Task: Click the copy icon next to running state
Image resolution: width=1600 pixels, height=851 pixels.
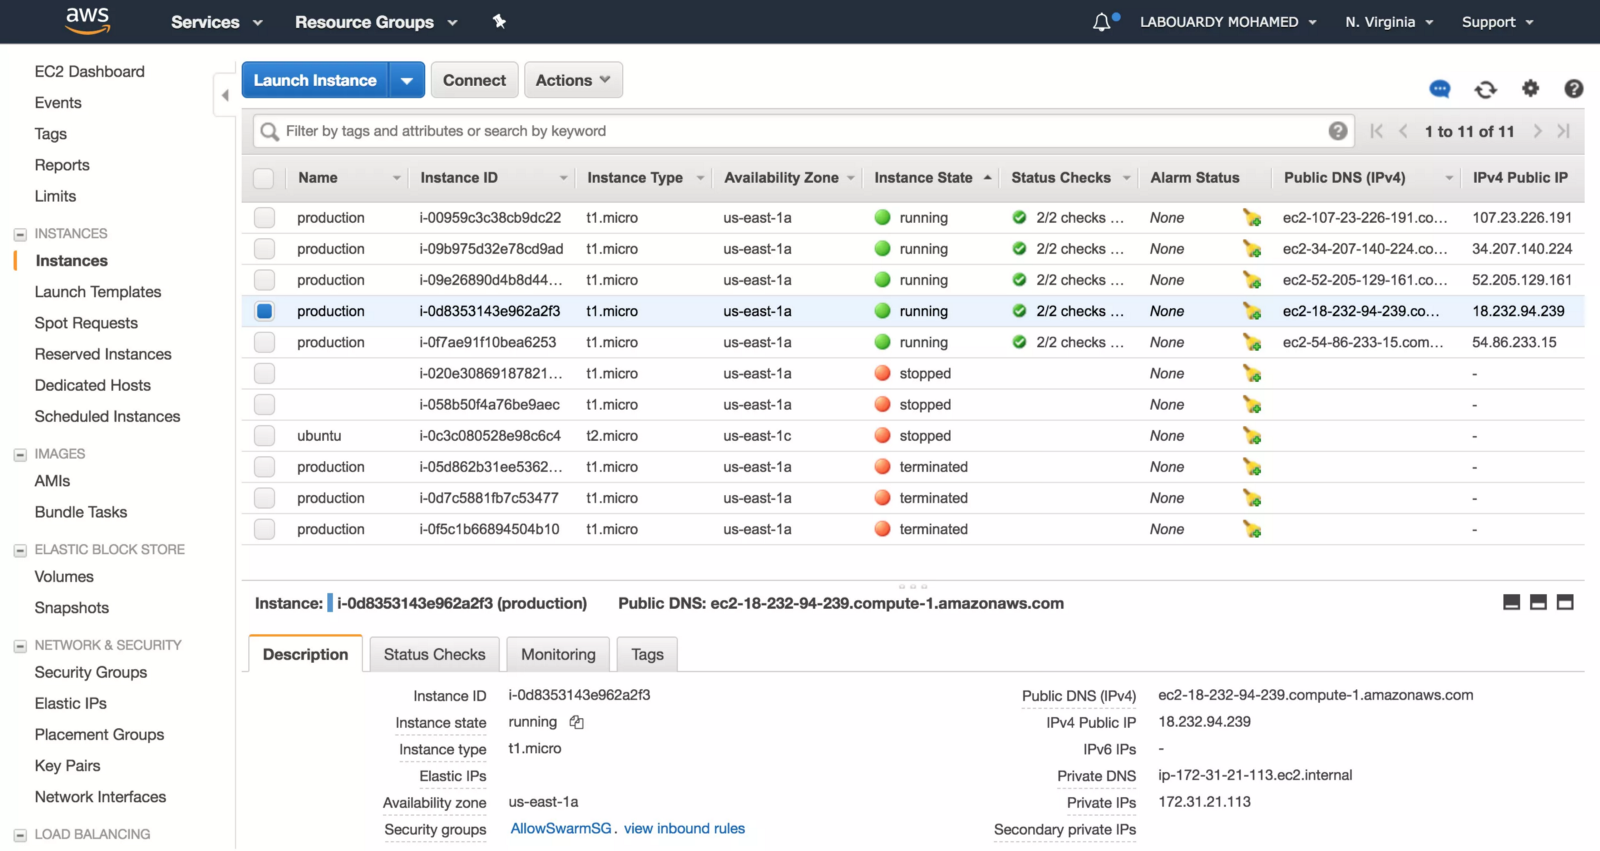Action: tap(577, 722)
